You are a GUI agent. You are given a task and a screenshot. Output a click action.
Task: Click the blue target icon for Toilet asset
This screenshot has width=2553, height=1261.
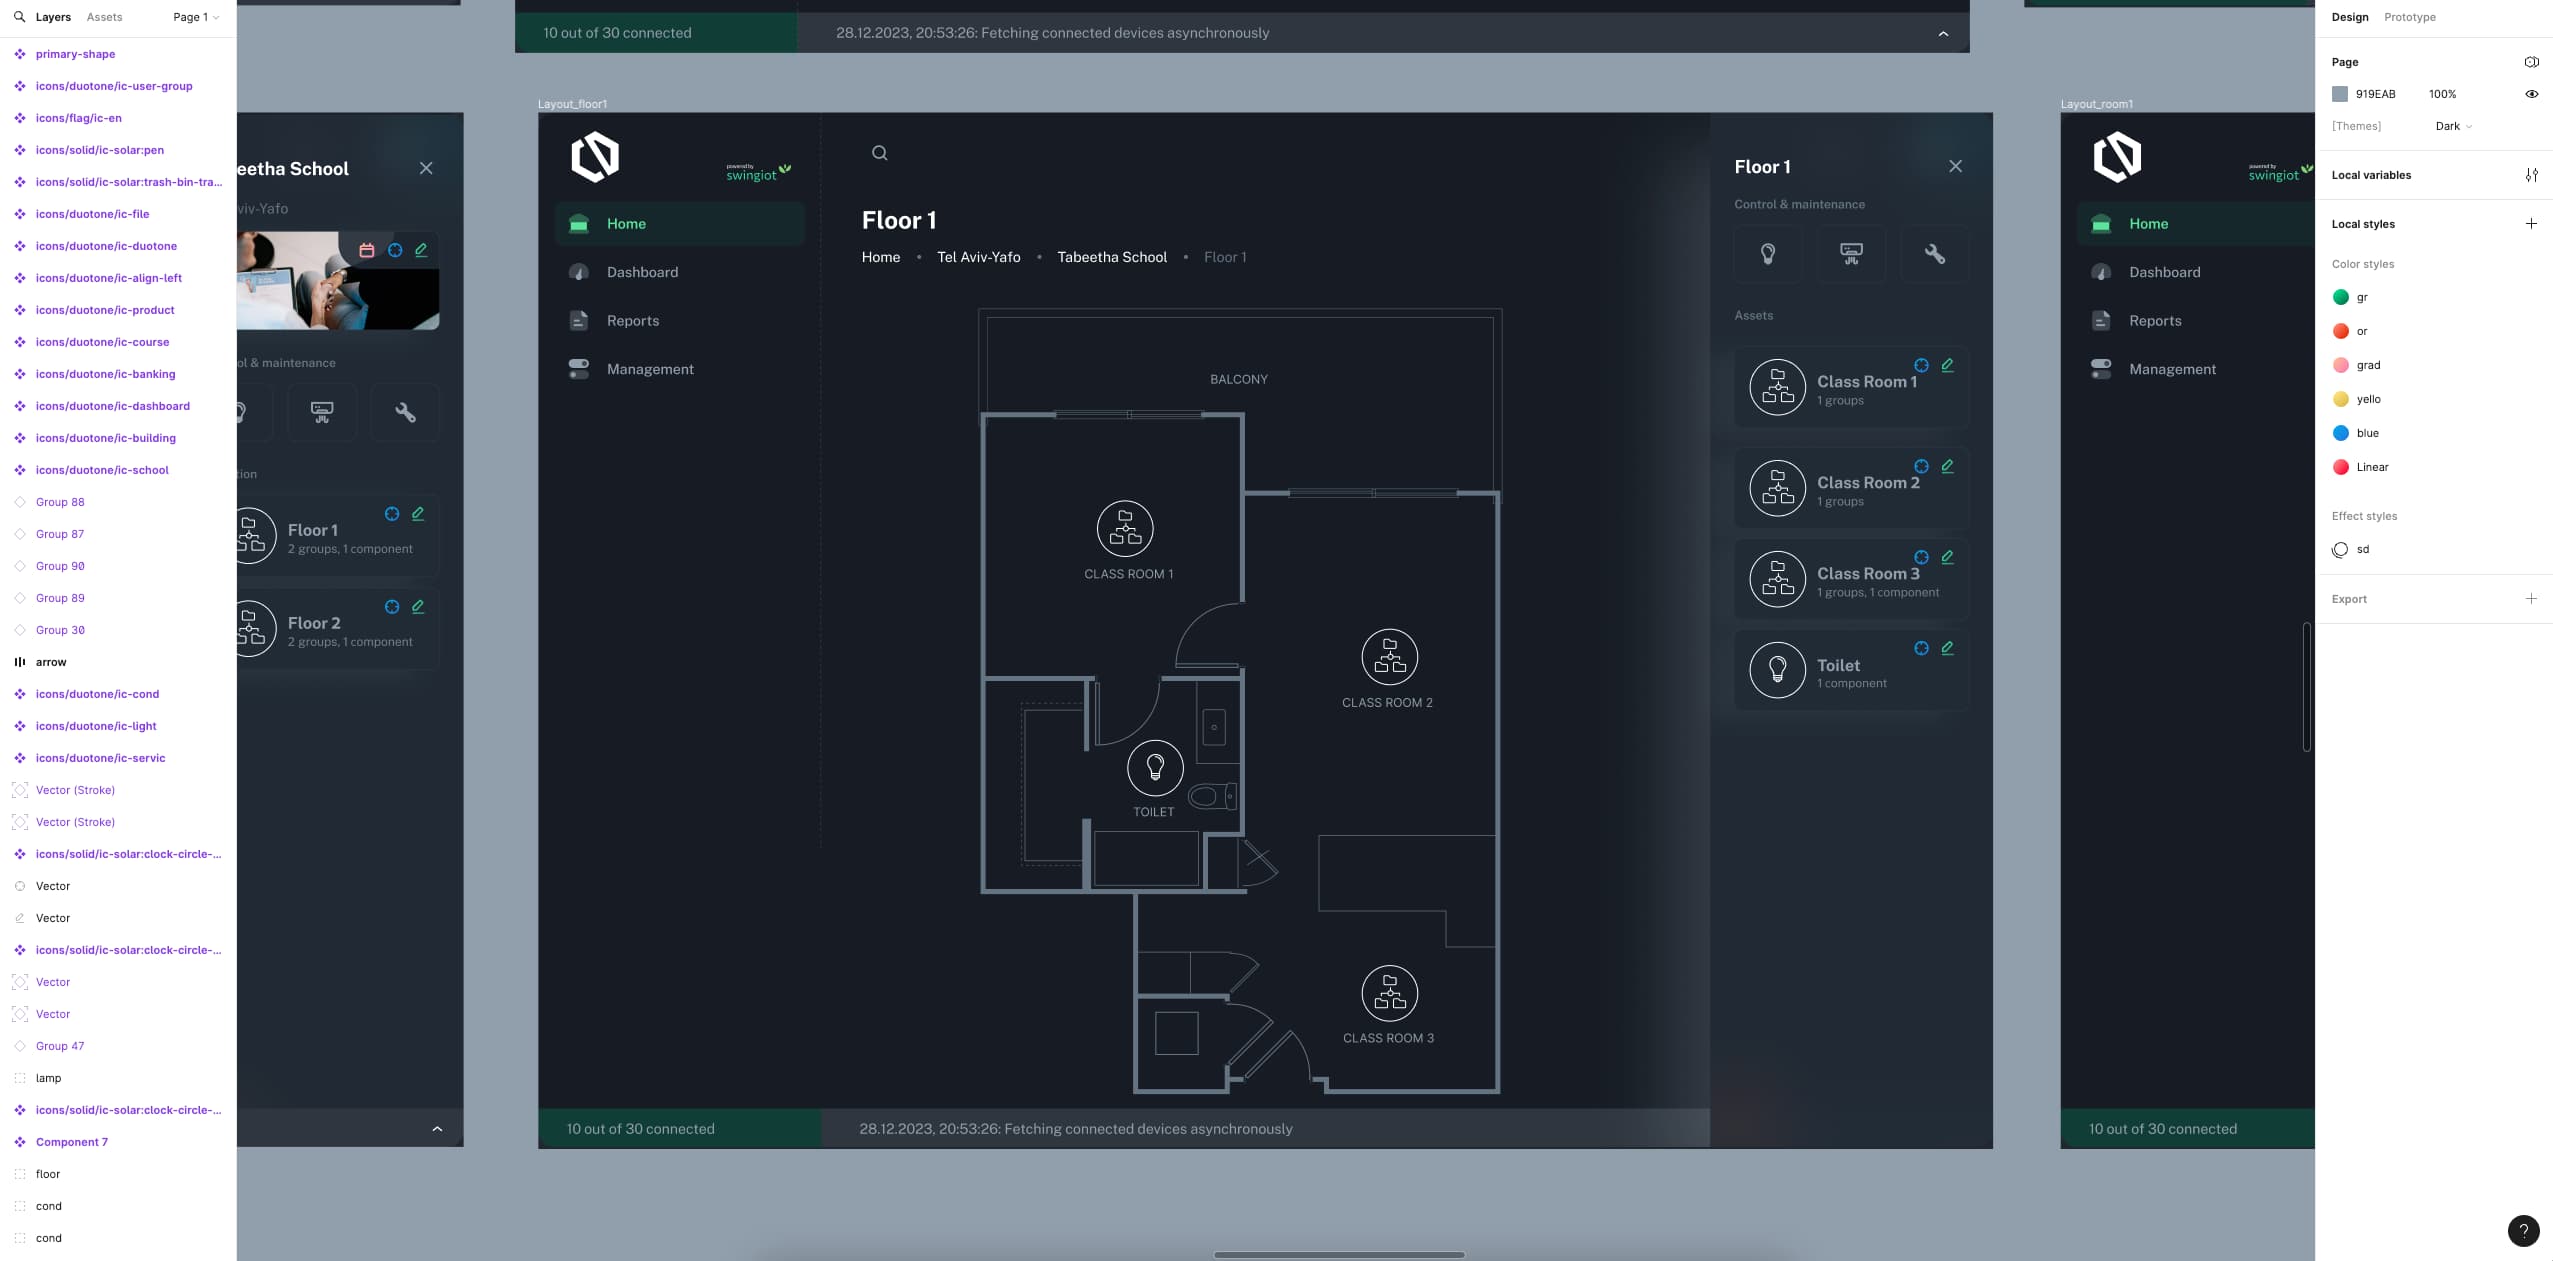[x=1921, y=648]
